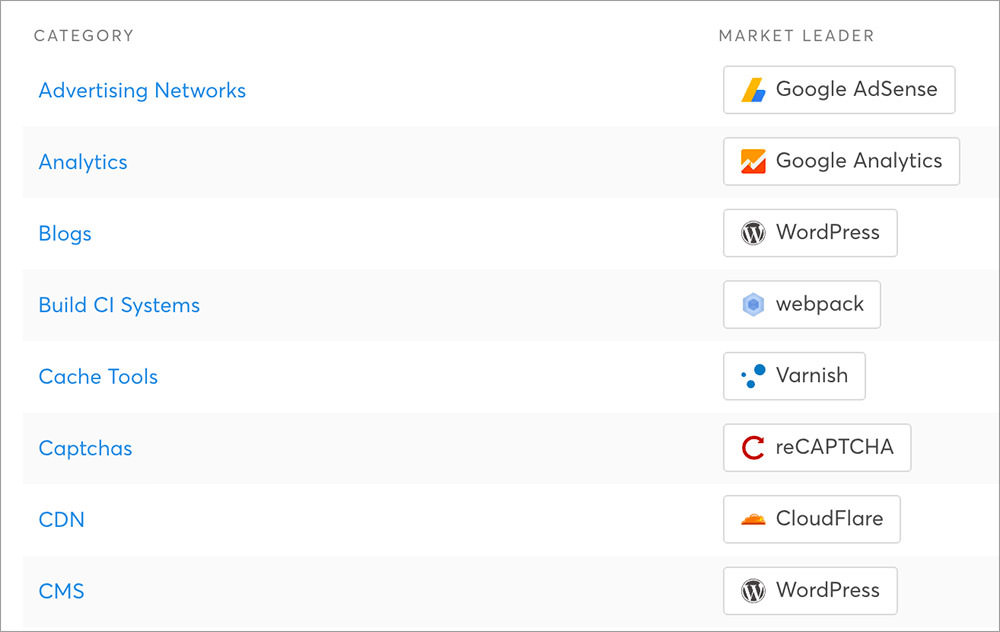Click the Google Analytics chart icon
Image resolution: width=1000 pixels, height=632 pixels.
753,161
